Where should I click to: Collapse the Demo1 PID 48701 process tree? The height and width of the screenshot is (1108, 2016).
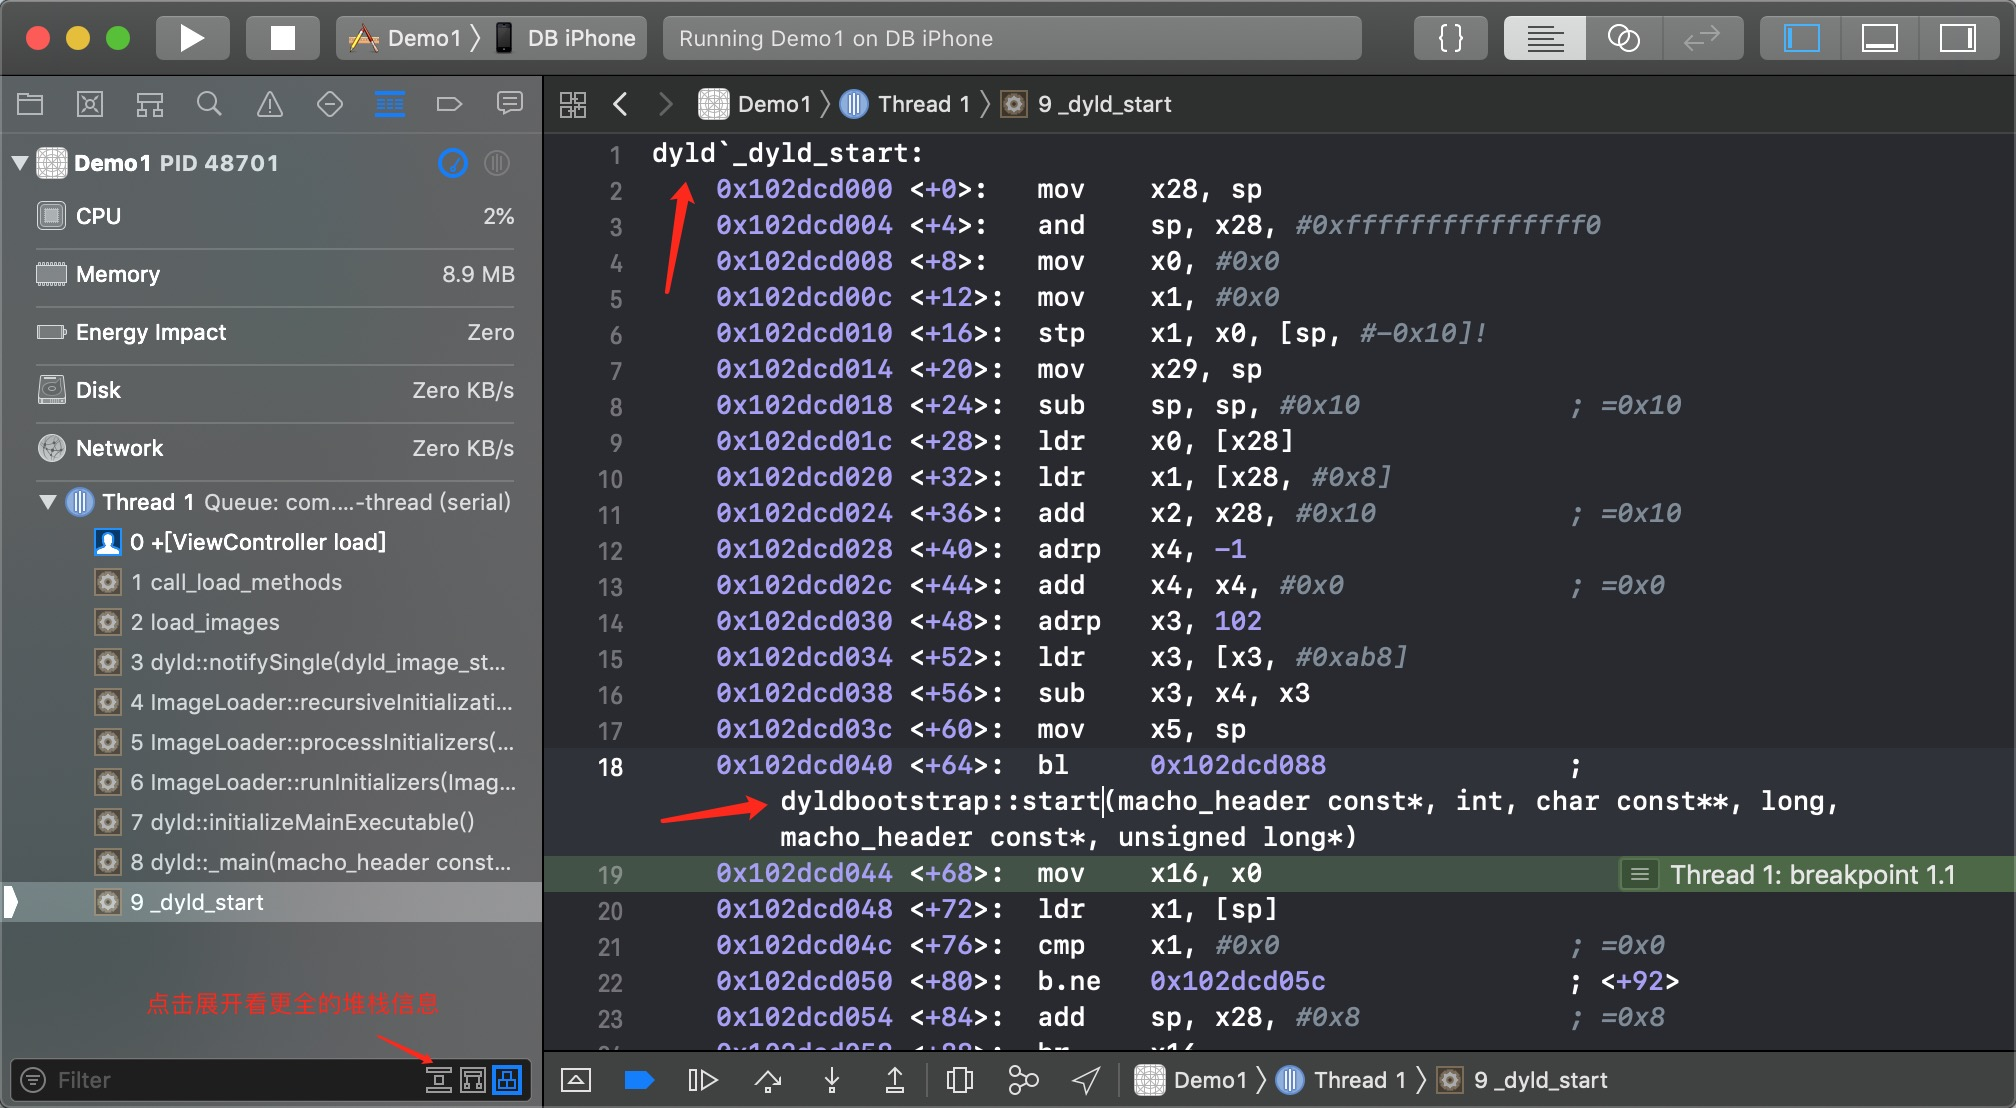click(19, 163)
